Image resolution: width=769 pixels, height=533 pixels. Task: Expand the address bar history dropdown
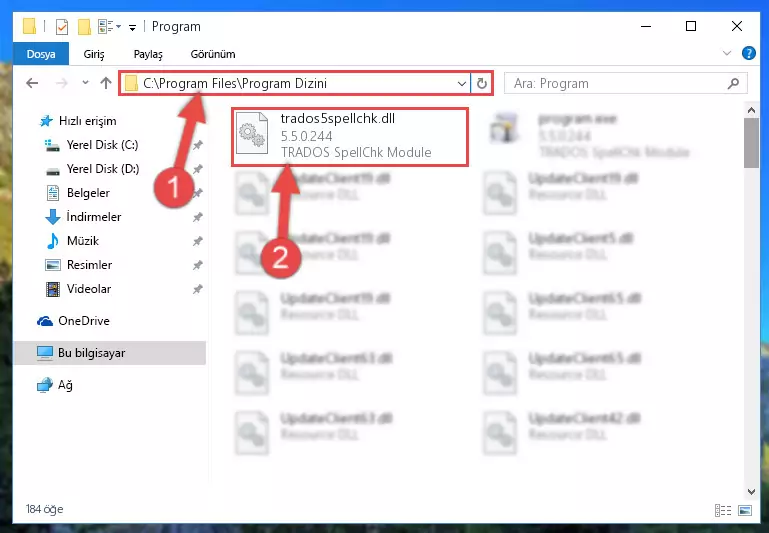coord(461,84)
